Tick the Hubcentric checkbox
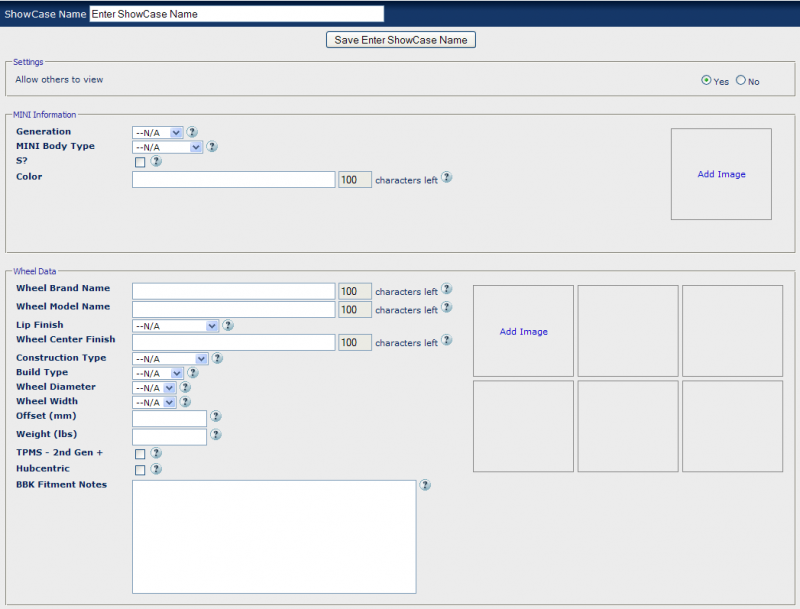 [140, 470]
